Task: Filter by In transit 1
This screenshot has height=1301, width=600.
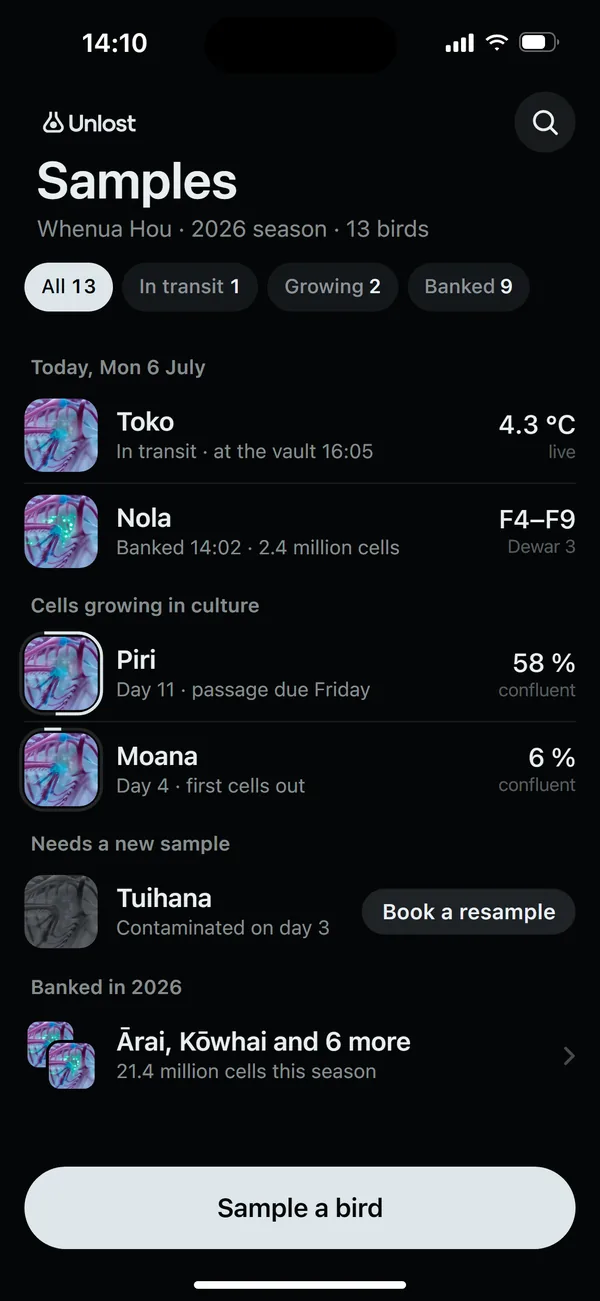Action: pos(190,287)
